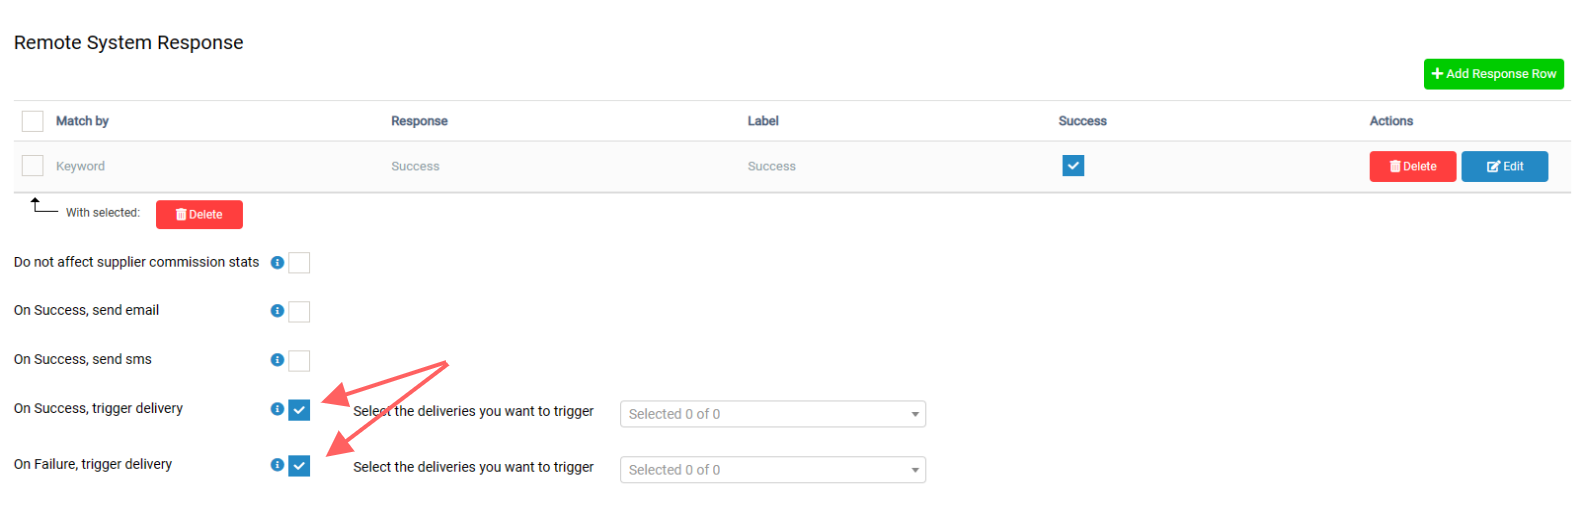This screenshot has height=516, width=1583.
Task: Uncheck On Failure, trigger delivery
Action: click(299, 466)
